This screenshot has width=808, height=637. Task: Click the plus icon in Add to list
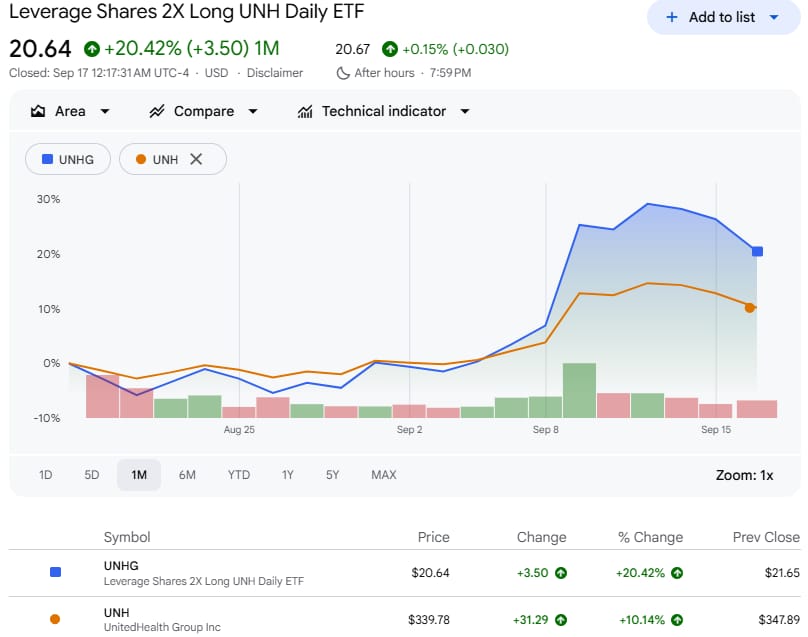click(671, 17)
